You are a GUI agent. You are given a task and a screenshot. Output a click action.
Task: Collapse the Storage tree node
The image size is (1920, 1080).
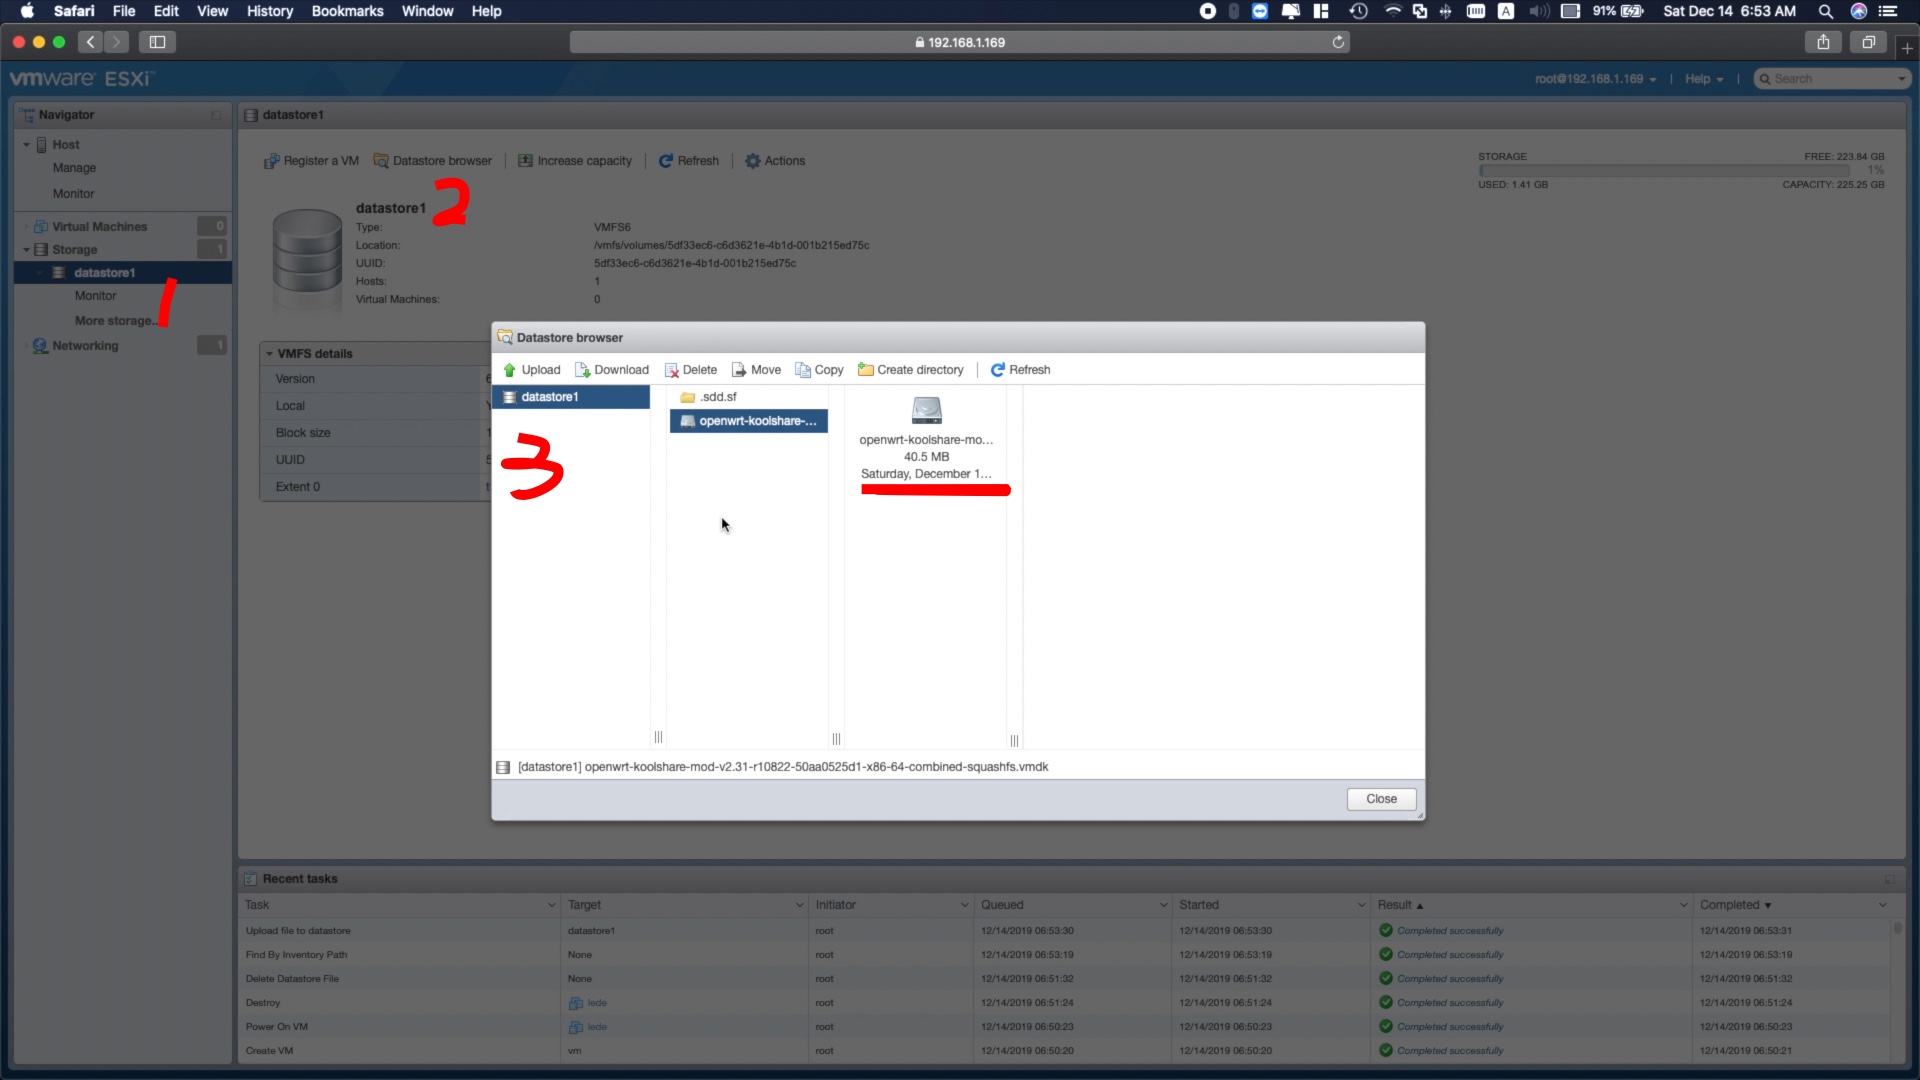coord(27,250)
